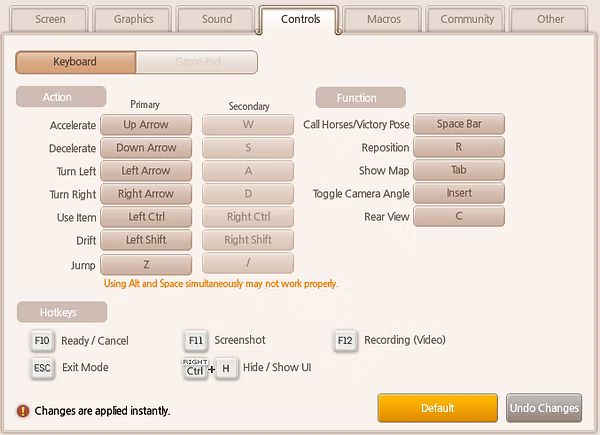Click the 'Secondary' column heading
This screenshot has height=435, width=600.
click(249, 106)
